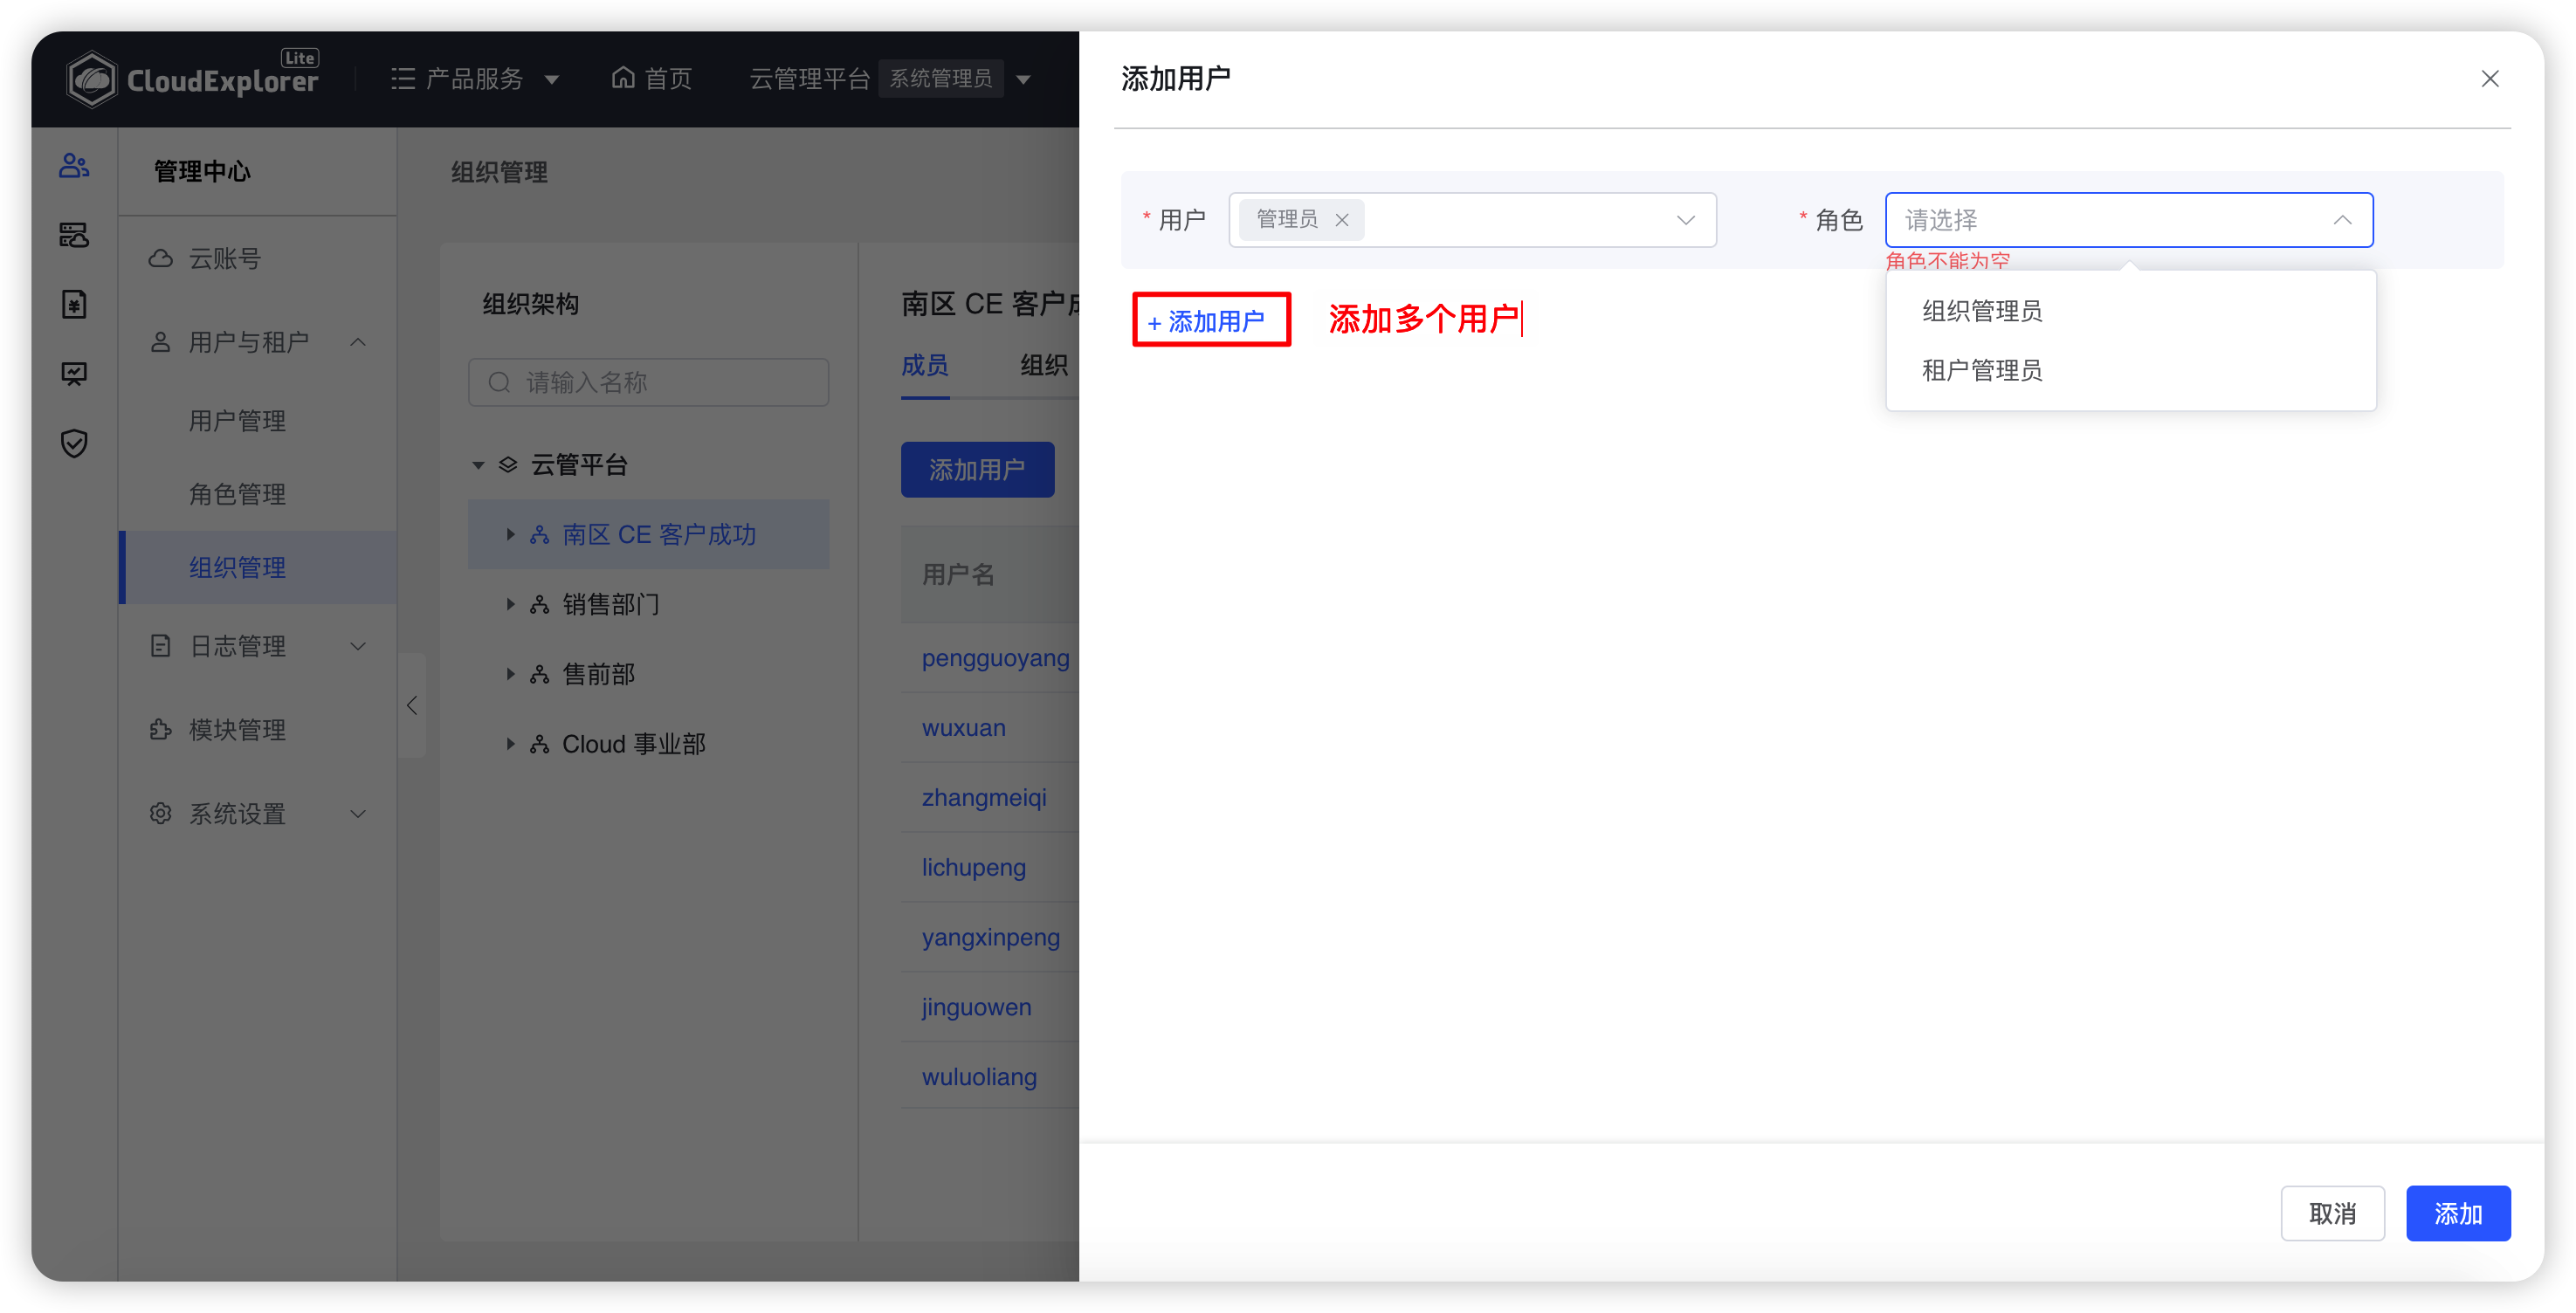Open user jinguowen link
The height and width of the screenshot is (1313, 2576).
976,1007
